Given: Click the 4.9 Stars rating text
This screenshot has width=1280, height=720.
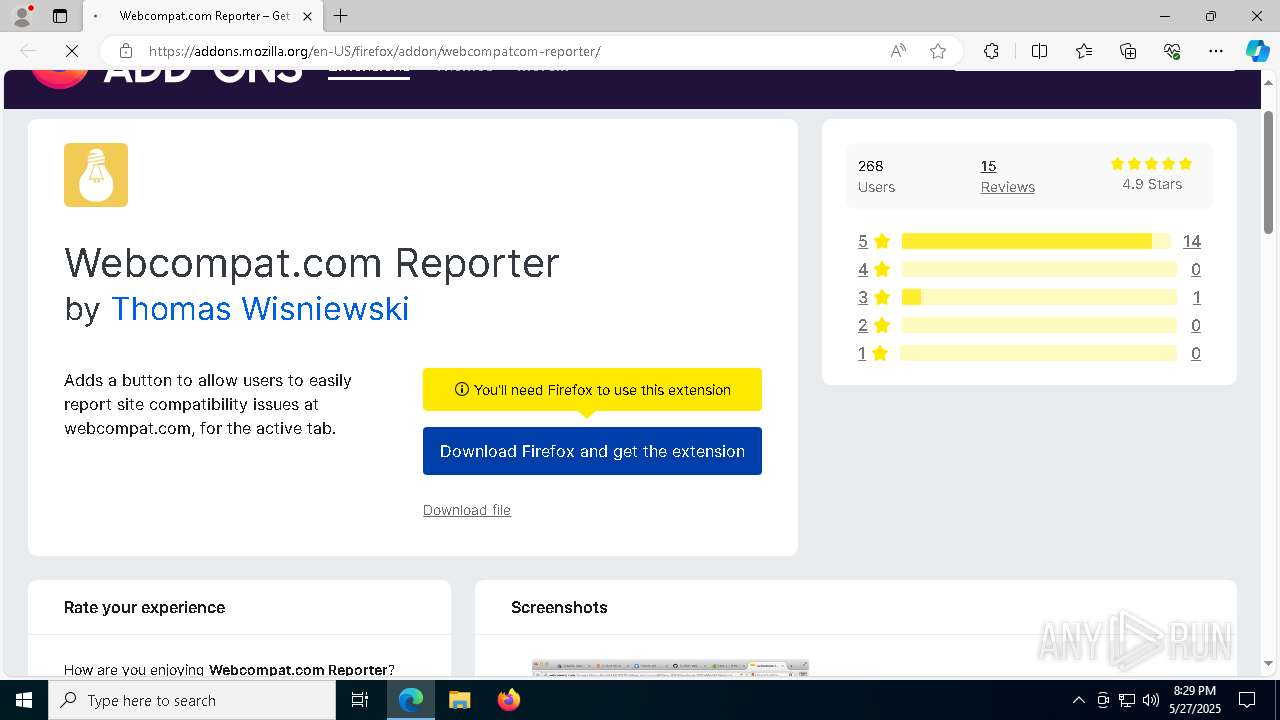Looking at the screenshot, I should tap(1152, 184).
